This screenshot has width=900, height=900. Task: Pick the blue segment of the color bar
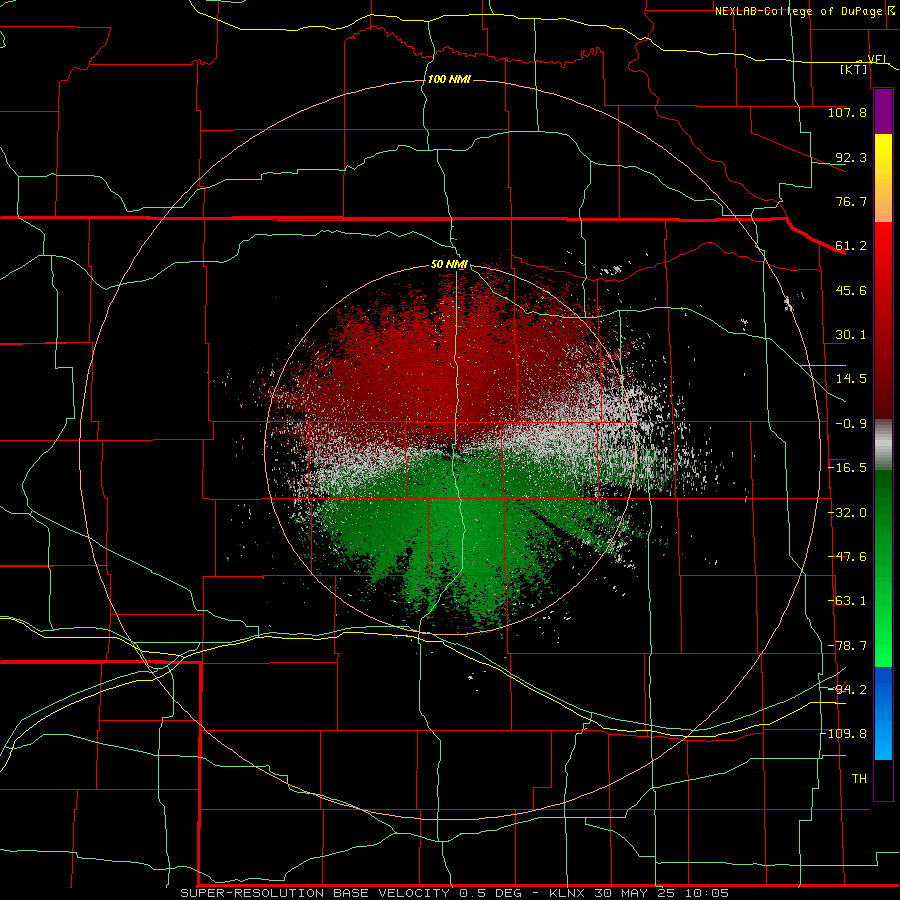click(883, 713)
